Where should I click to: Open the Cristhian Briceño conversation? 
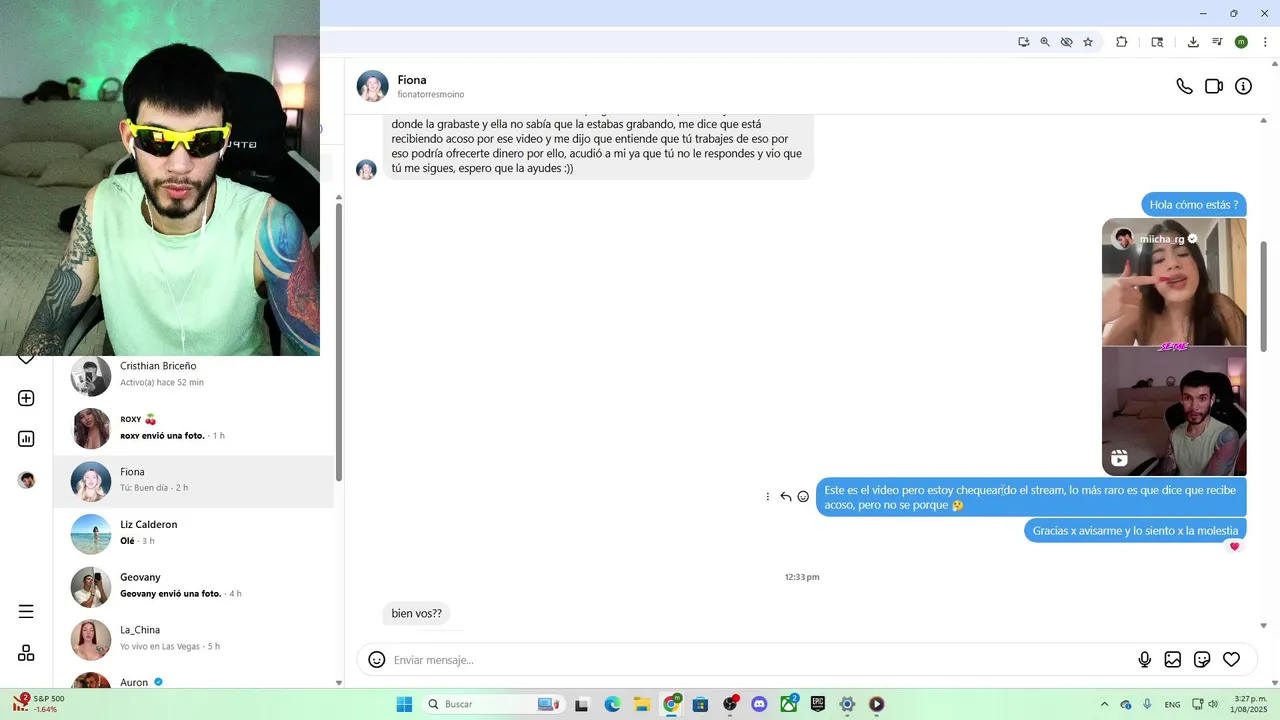193,375
